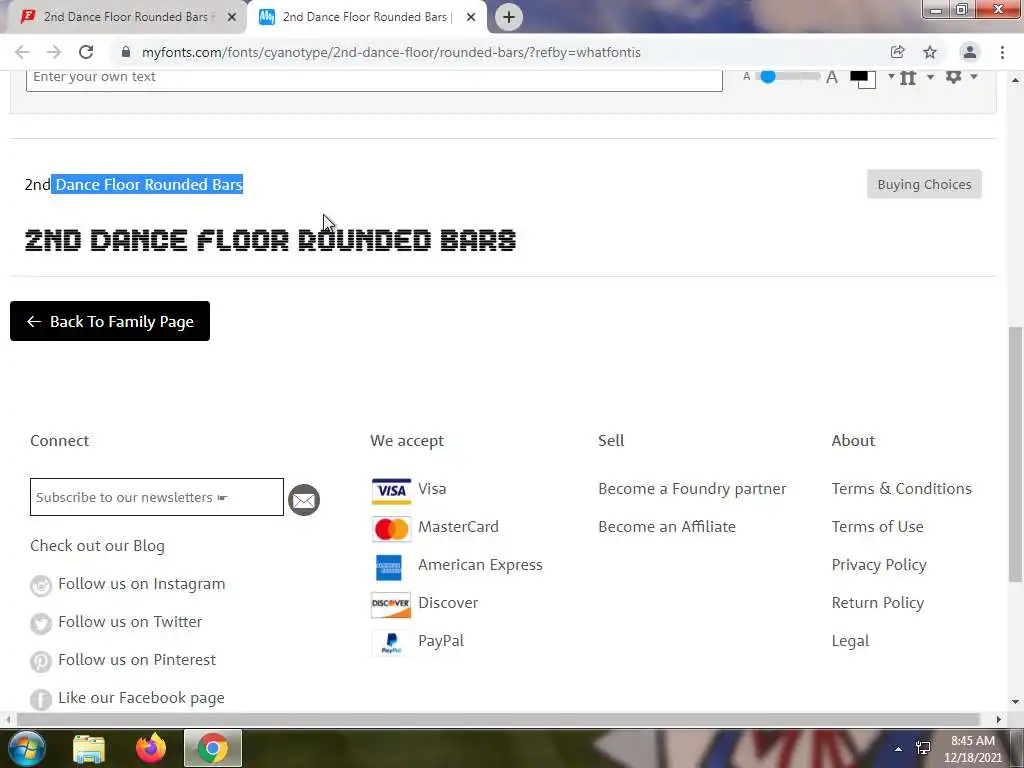Click the text type TT icon
The image size is (1024, 768).
pos(908,78)
